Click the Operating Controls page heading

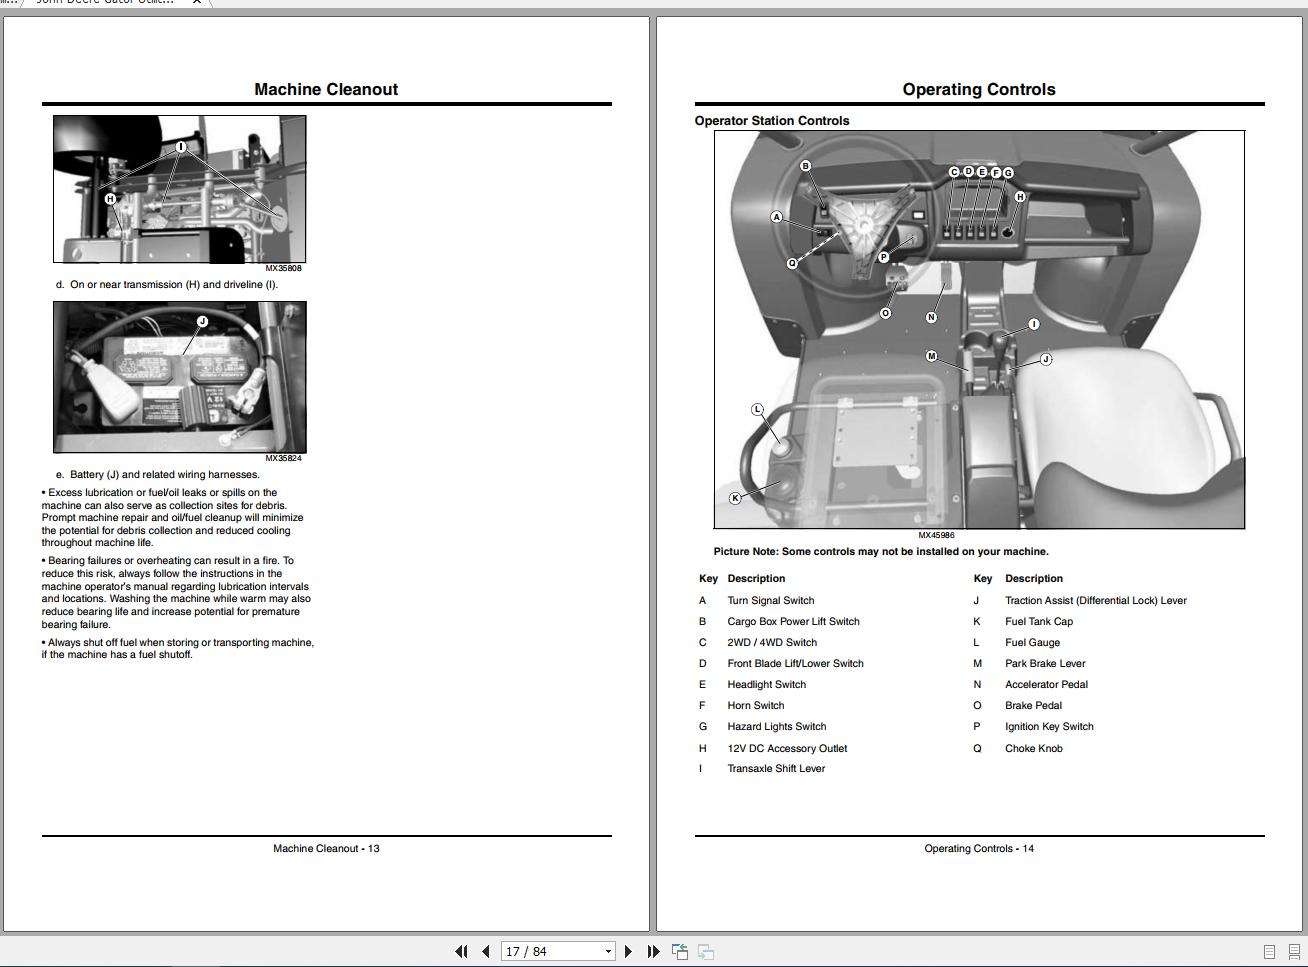[x=979, y=89]
